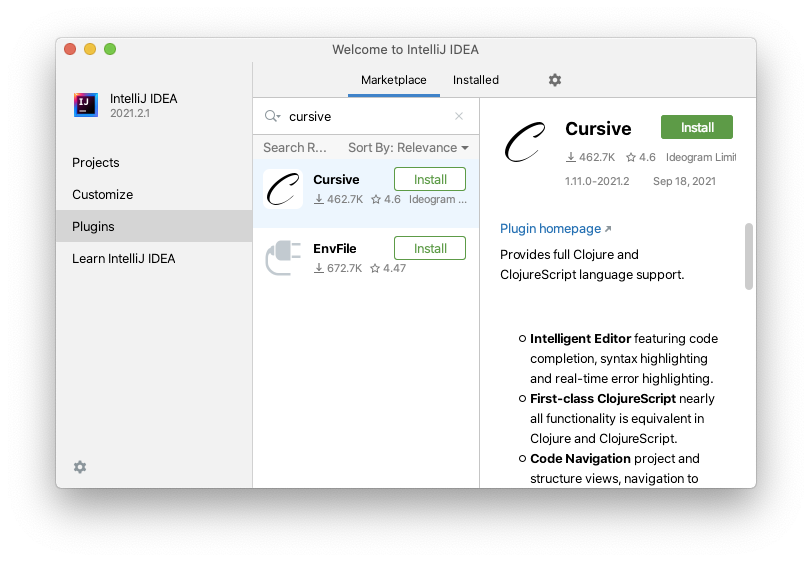
Task: Open the plugins gear settings menu
Action: [555, 80]
